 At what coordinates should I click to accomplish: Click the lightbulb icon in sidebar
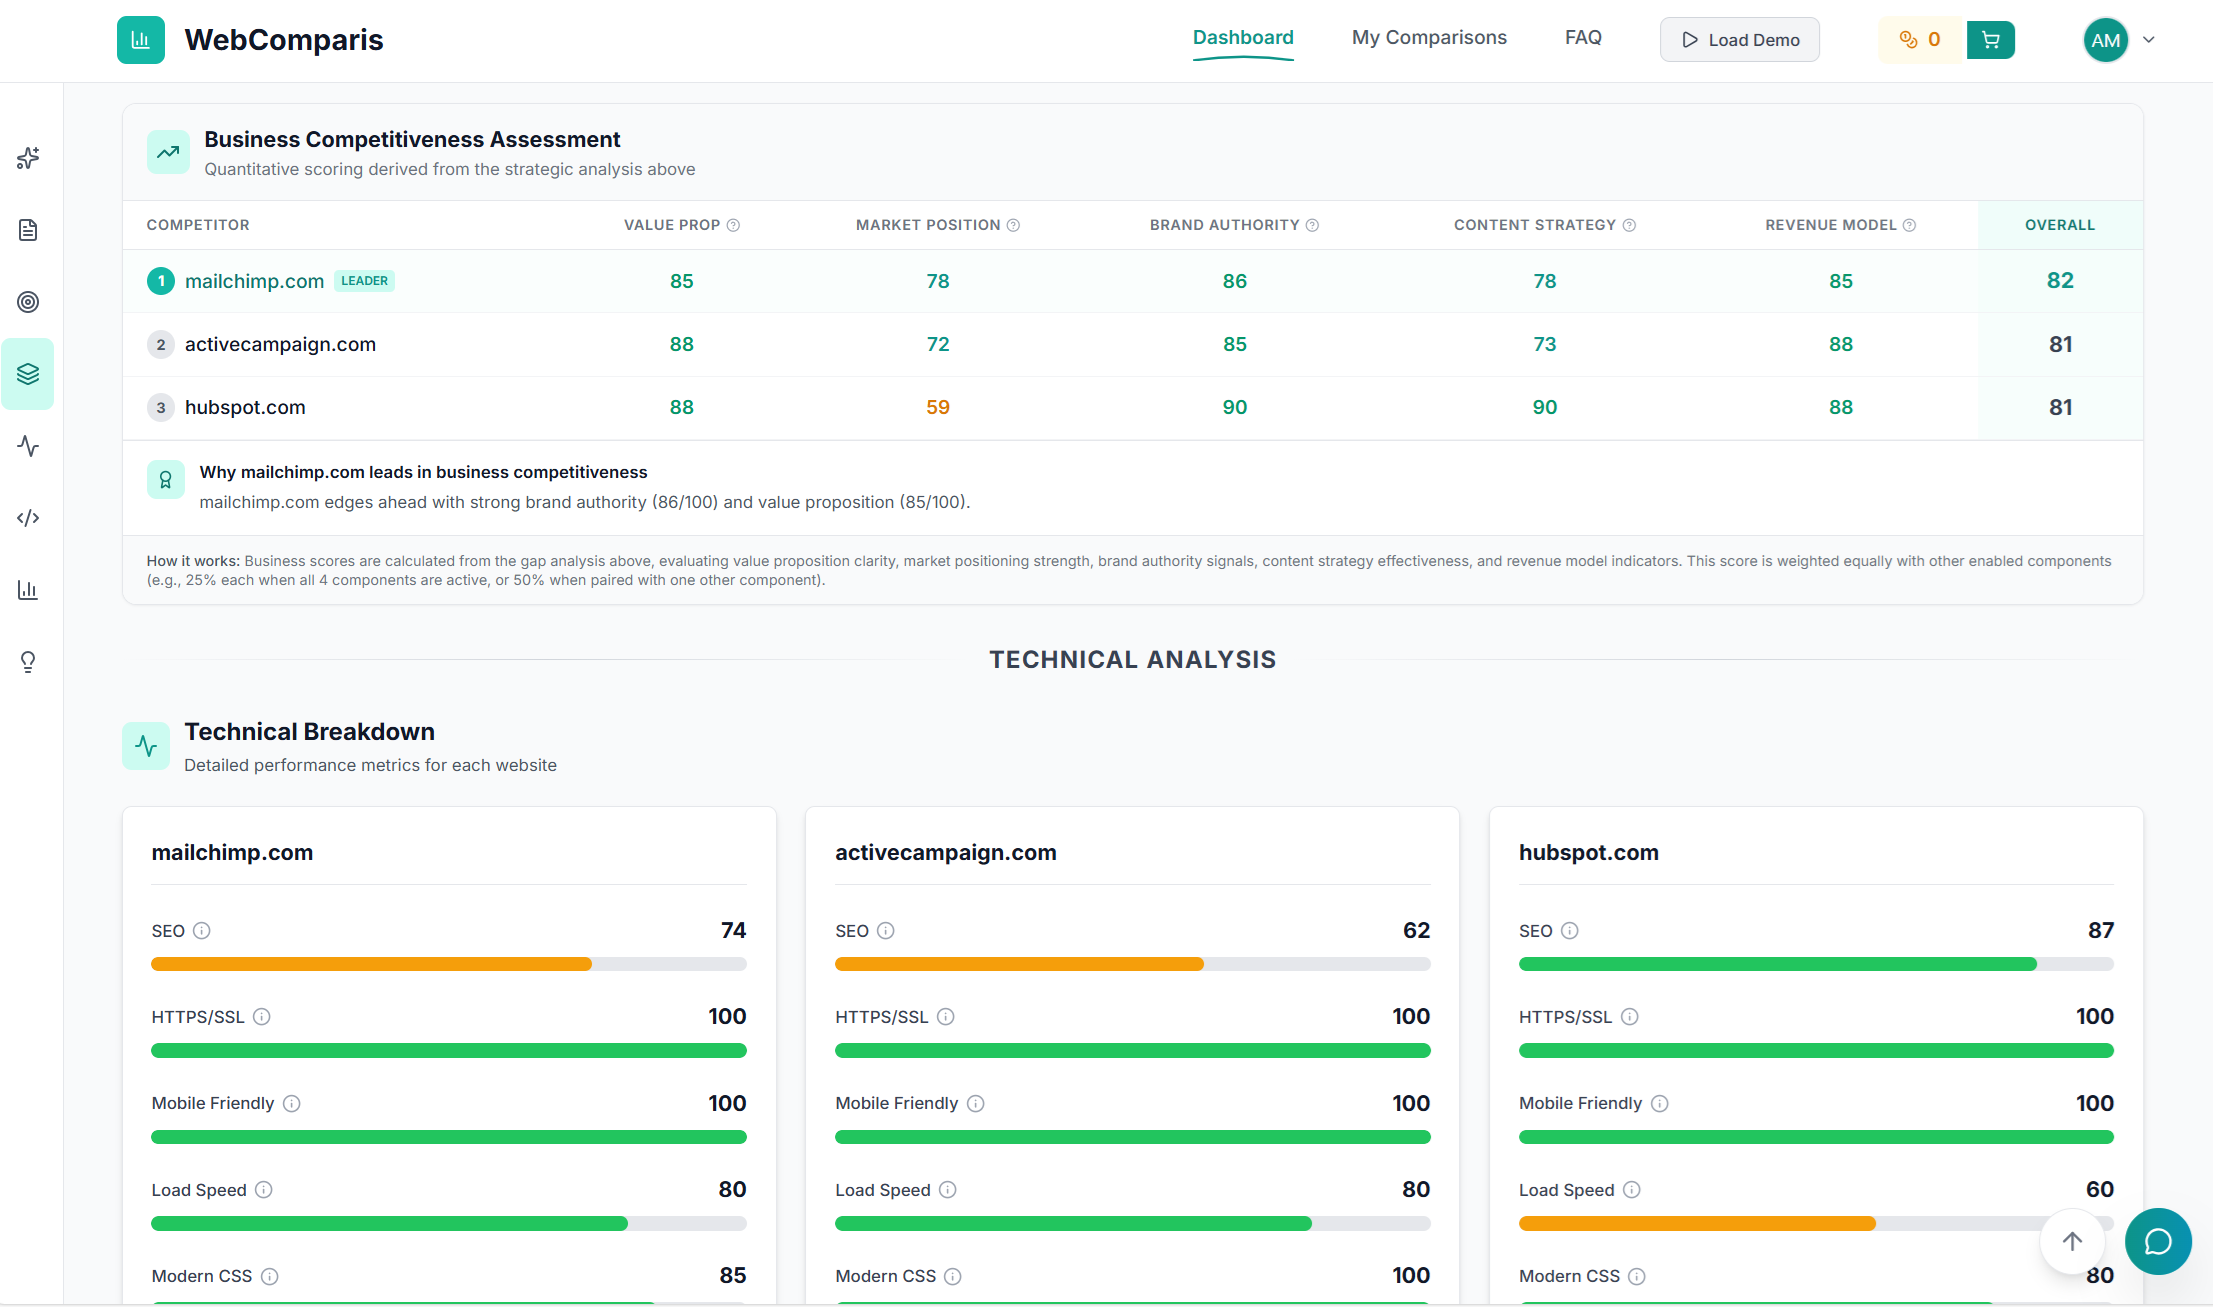(28, 662)
